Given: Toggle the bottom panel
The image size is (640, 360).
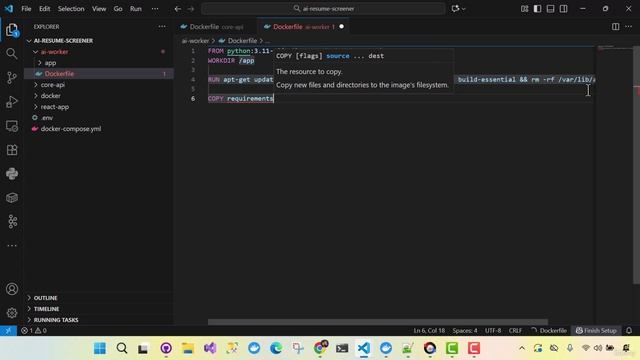Looking at the screenshot, I should 551,9.
